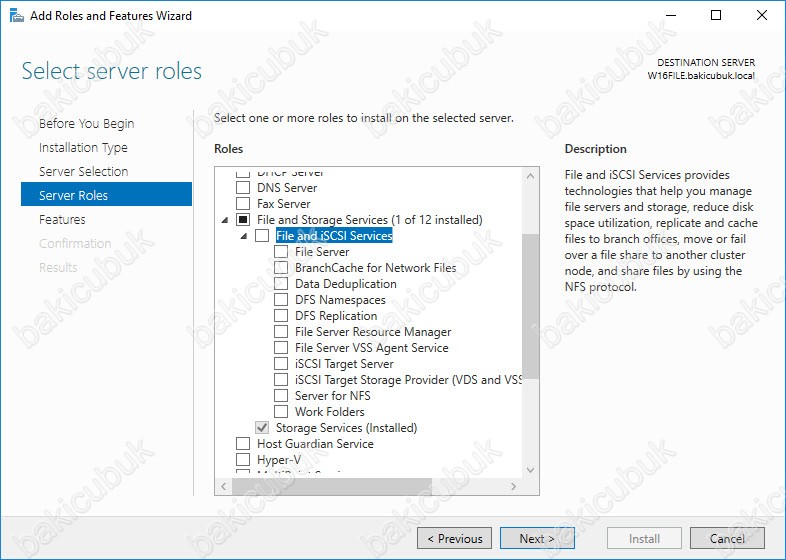Select the iSCSI Target Server label
Image resolution: width=786 pixels, height=560 pixels.
point(344,363)
